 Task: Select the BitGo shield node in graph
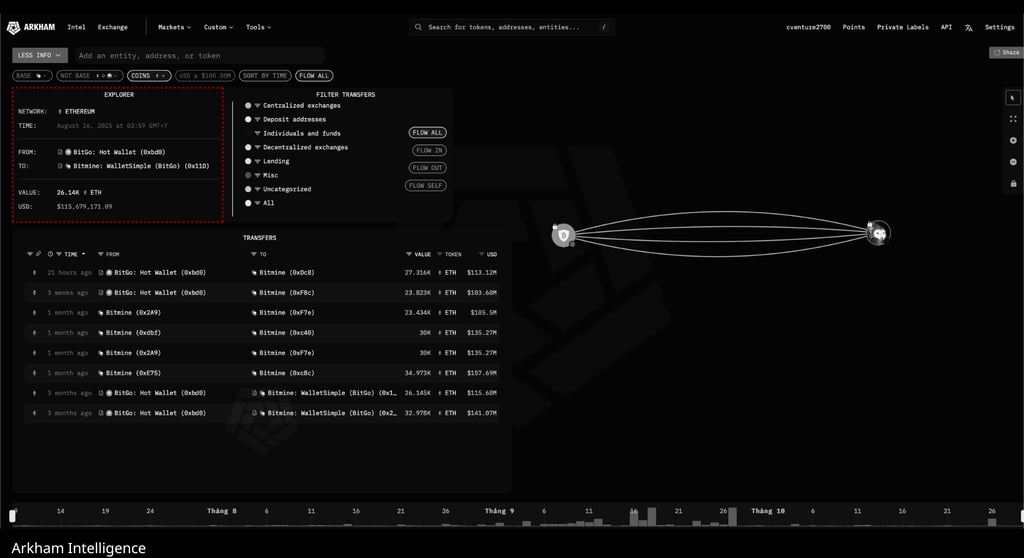pyautogui.click(x=563, y=235)
